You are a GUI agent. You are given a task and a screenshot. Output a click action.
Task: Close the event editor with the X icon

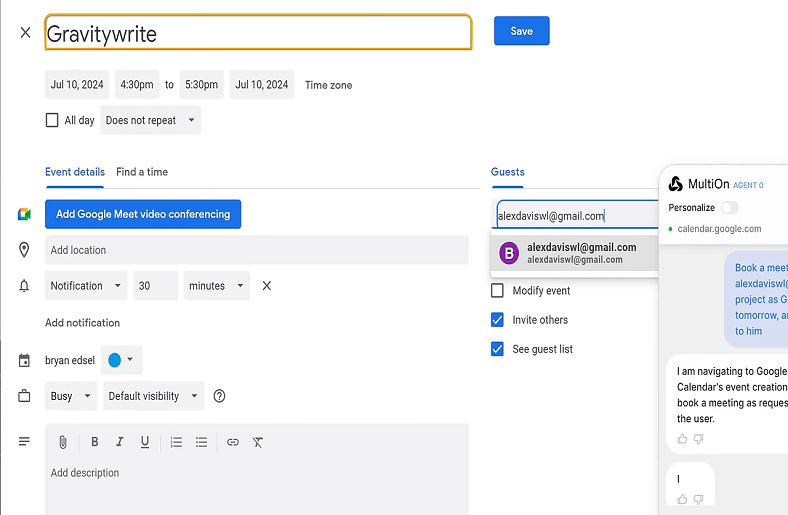[x=25, y=33]
